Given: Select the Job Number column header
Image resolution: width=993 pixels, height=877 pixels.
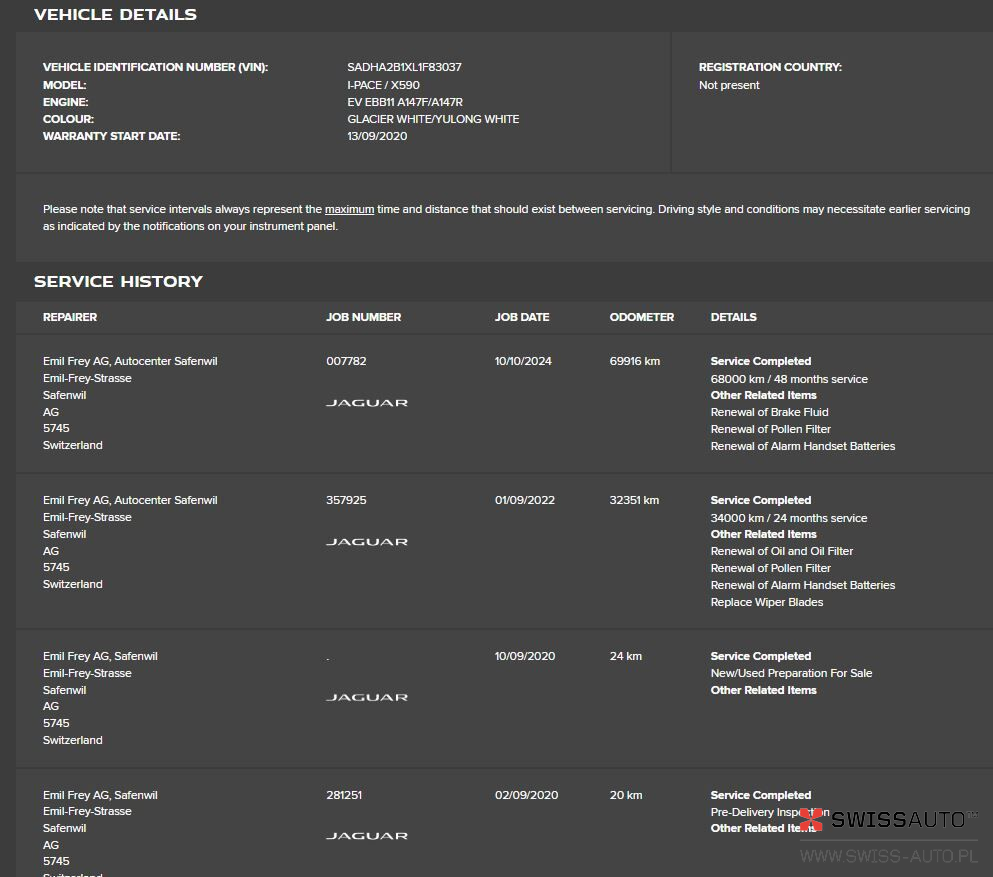Looking at the screenshot, I should pyautogui.click(x=363, y=317).
